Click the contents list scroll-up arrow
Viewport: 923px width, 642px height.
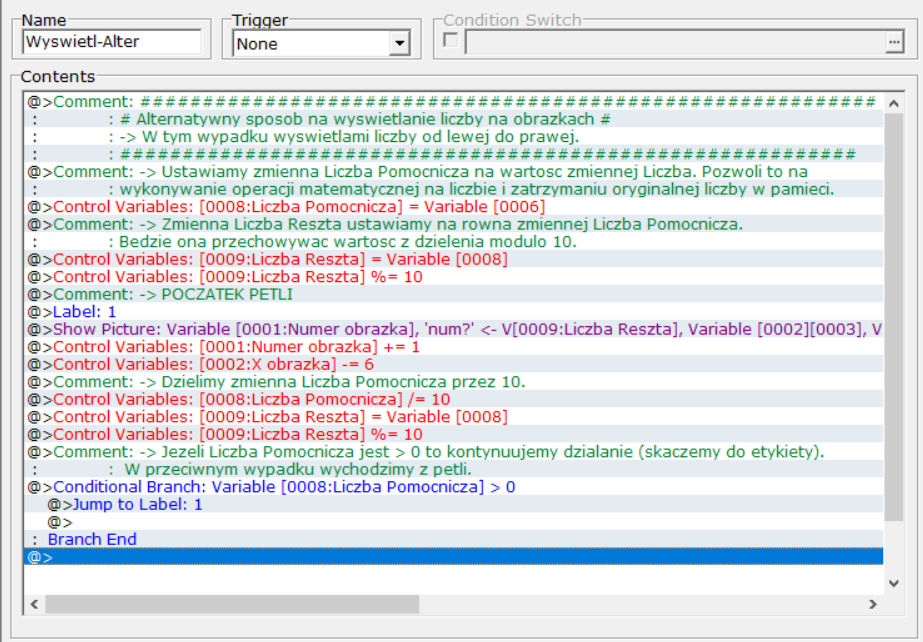point(894,104)
